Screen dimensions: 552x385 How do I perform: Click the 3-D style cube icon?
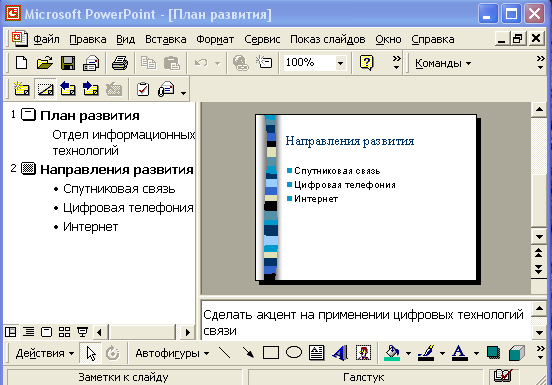[x=517, y=353]
